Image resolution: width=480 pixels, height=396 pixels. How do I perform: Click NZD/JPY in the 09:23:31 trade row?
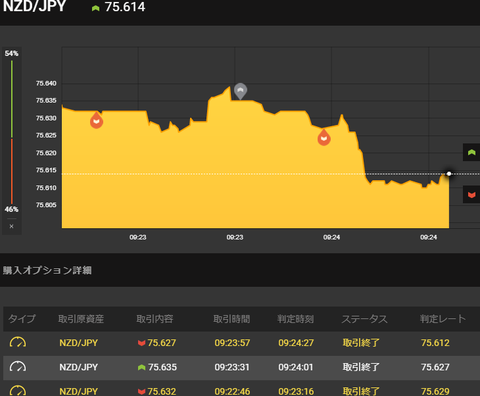tap(79, 367)
